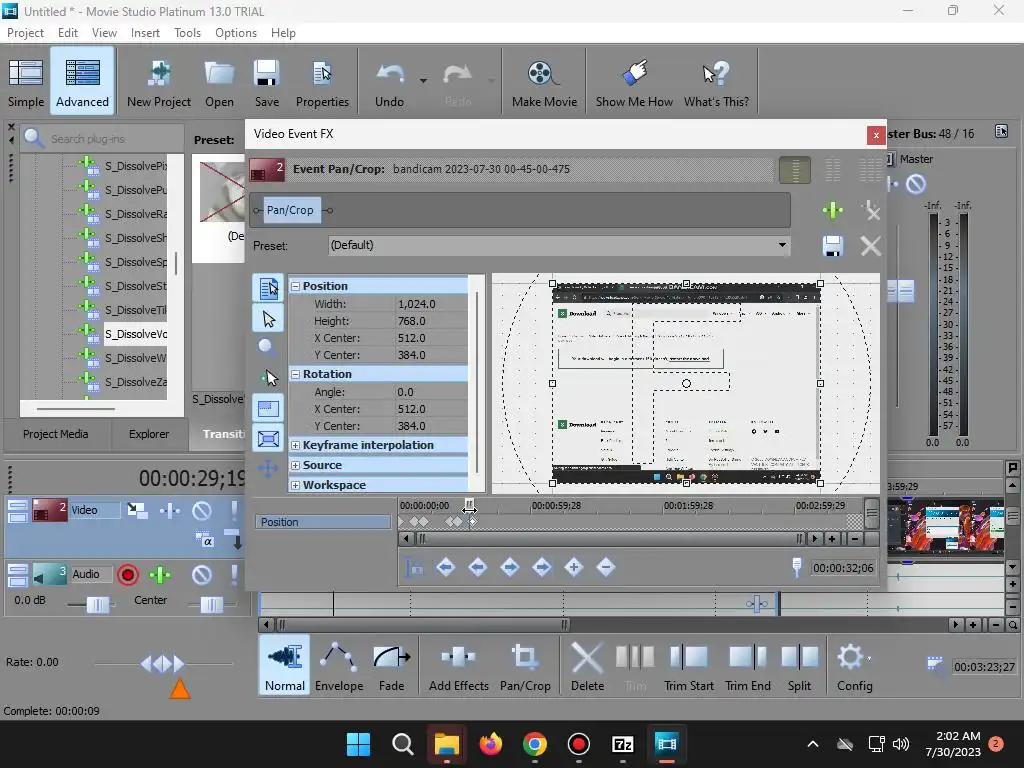Open the Undo history dropdown arrow
This screenshot has height=768, width=1024.
[423, 81]
